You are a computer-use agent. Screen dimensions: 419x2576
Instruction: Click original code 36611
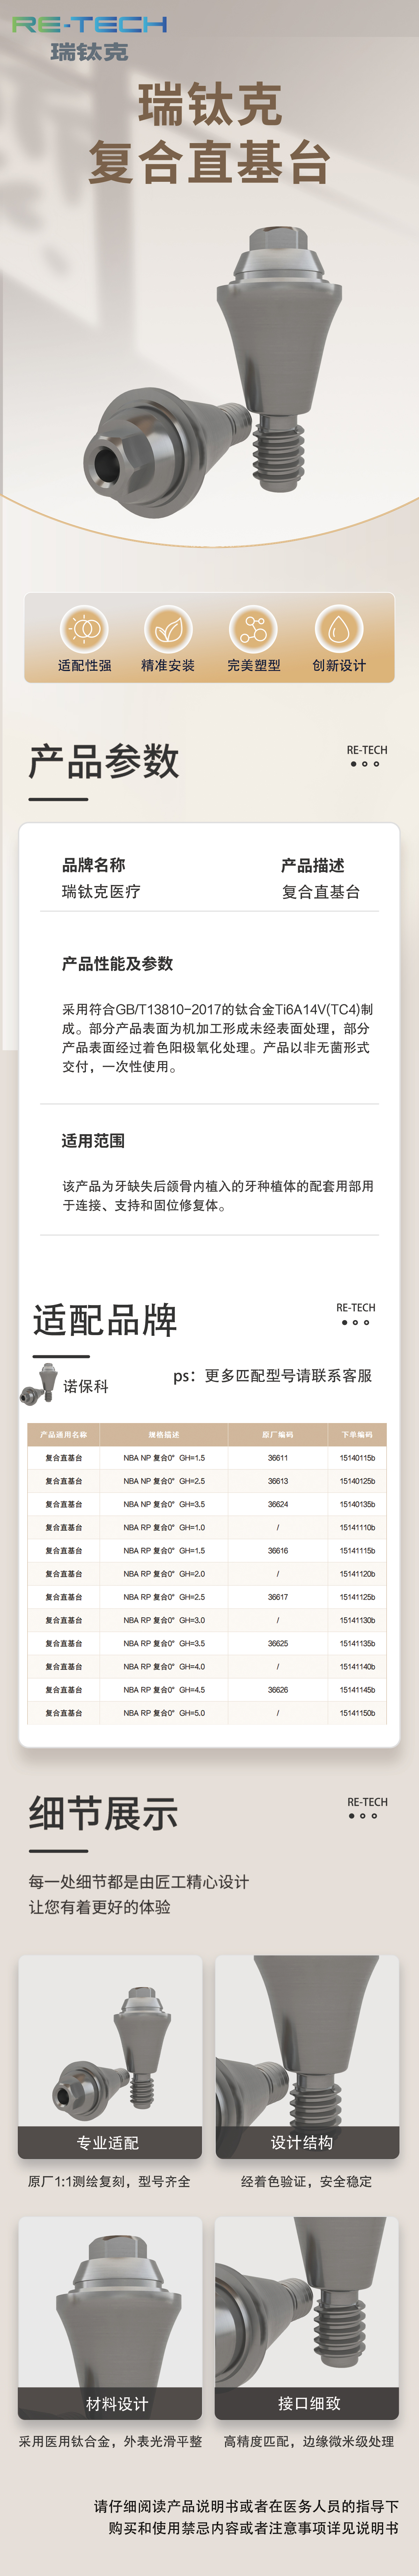coord(278,1458)
